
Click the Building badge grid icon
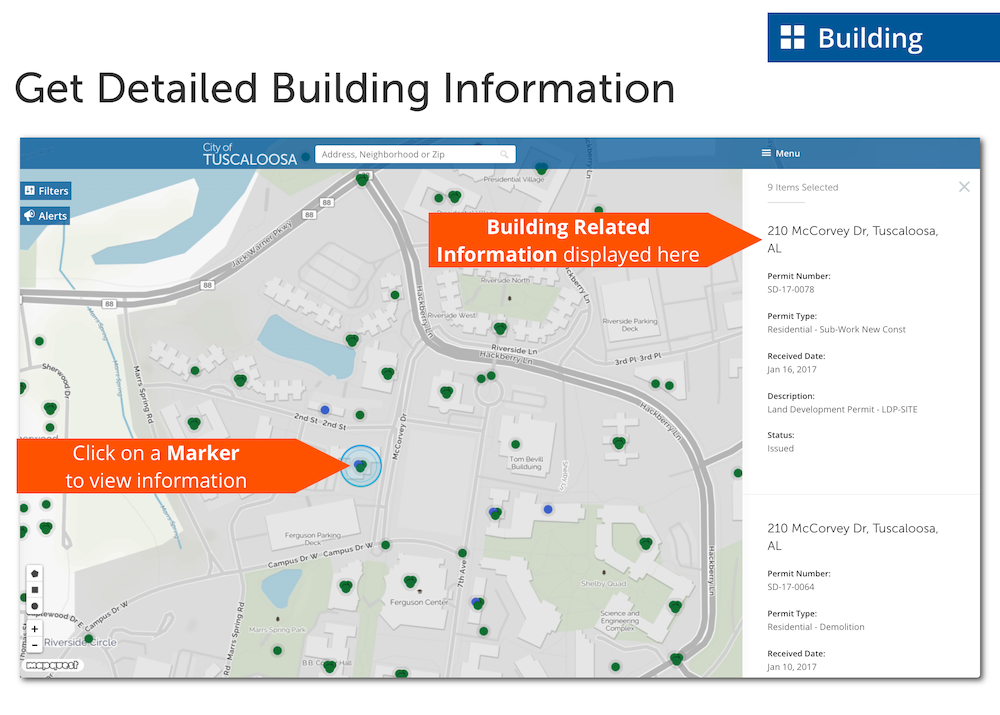(793, 38)
